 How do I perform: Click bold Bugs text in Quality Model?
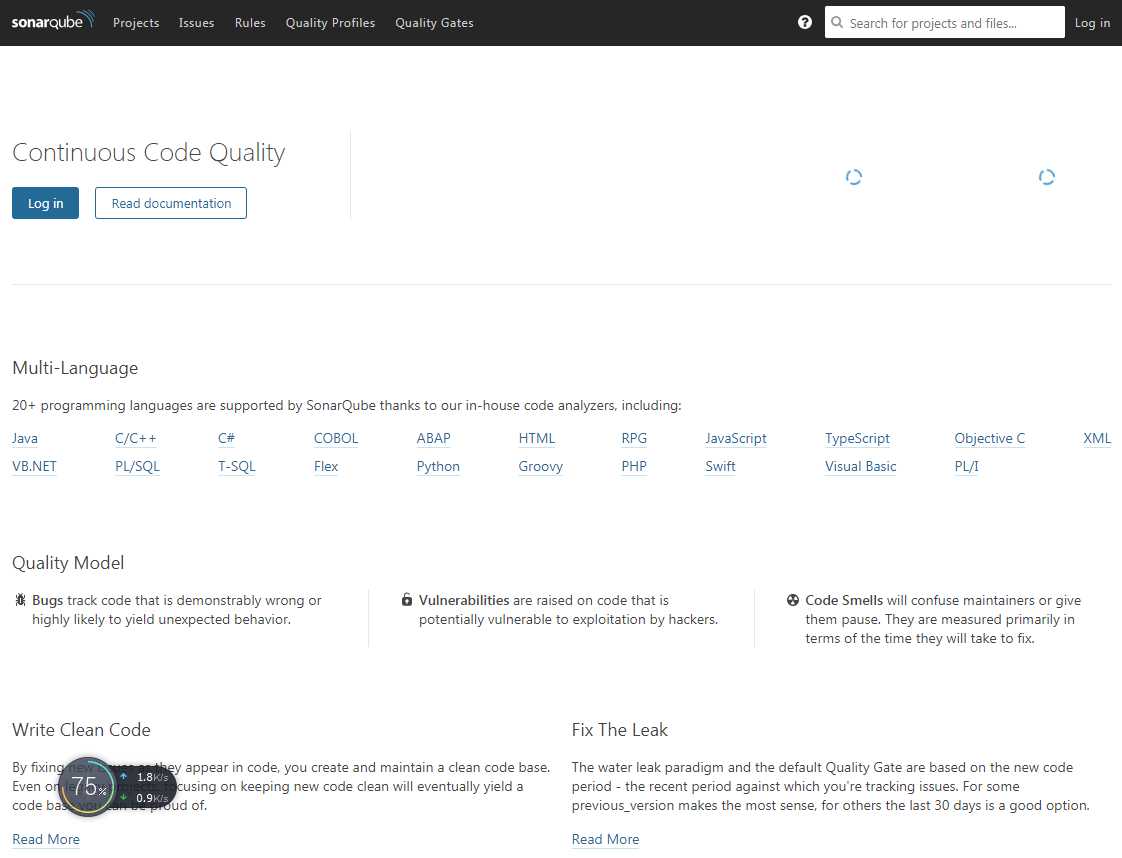point(47,600)
